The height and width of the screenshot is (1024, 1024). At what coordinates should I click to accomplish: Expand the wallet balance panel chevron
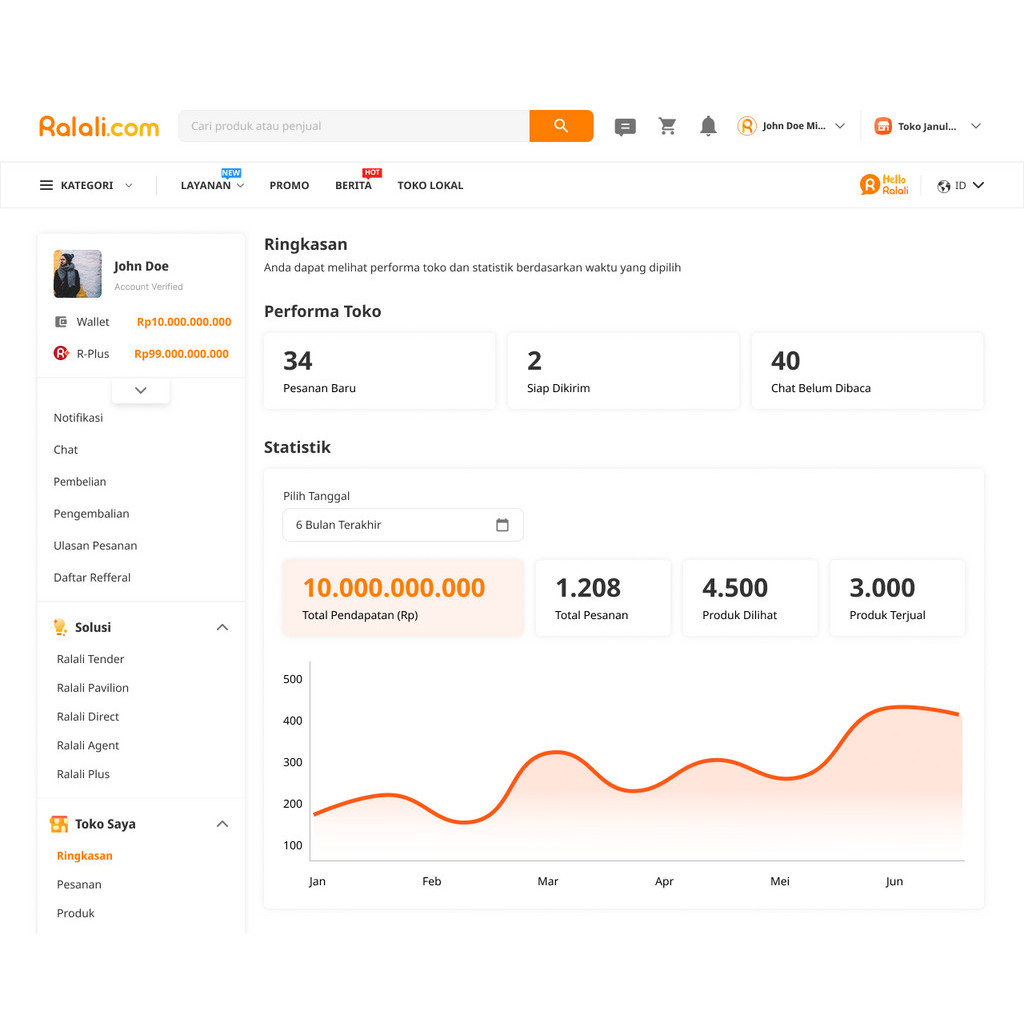pyautogui.click(x=141, y=390)
